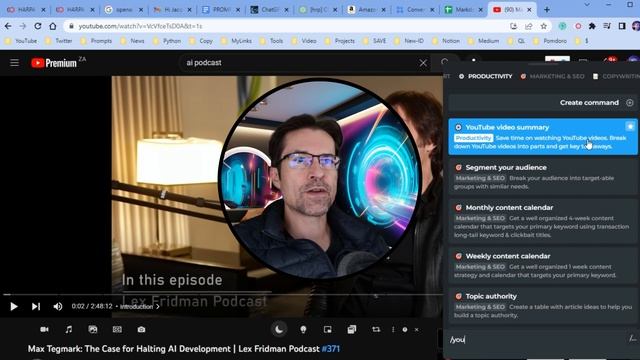Open the Tools bookmarks folder
The image size is (640, 360).
coord(271,41)
